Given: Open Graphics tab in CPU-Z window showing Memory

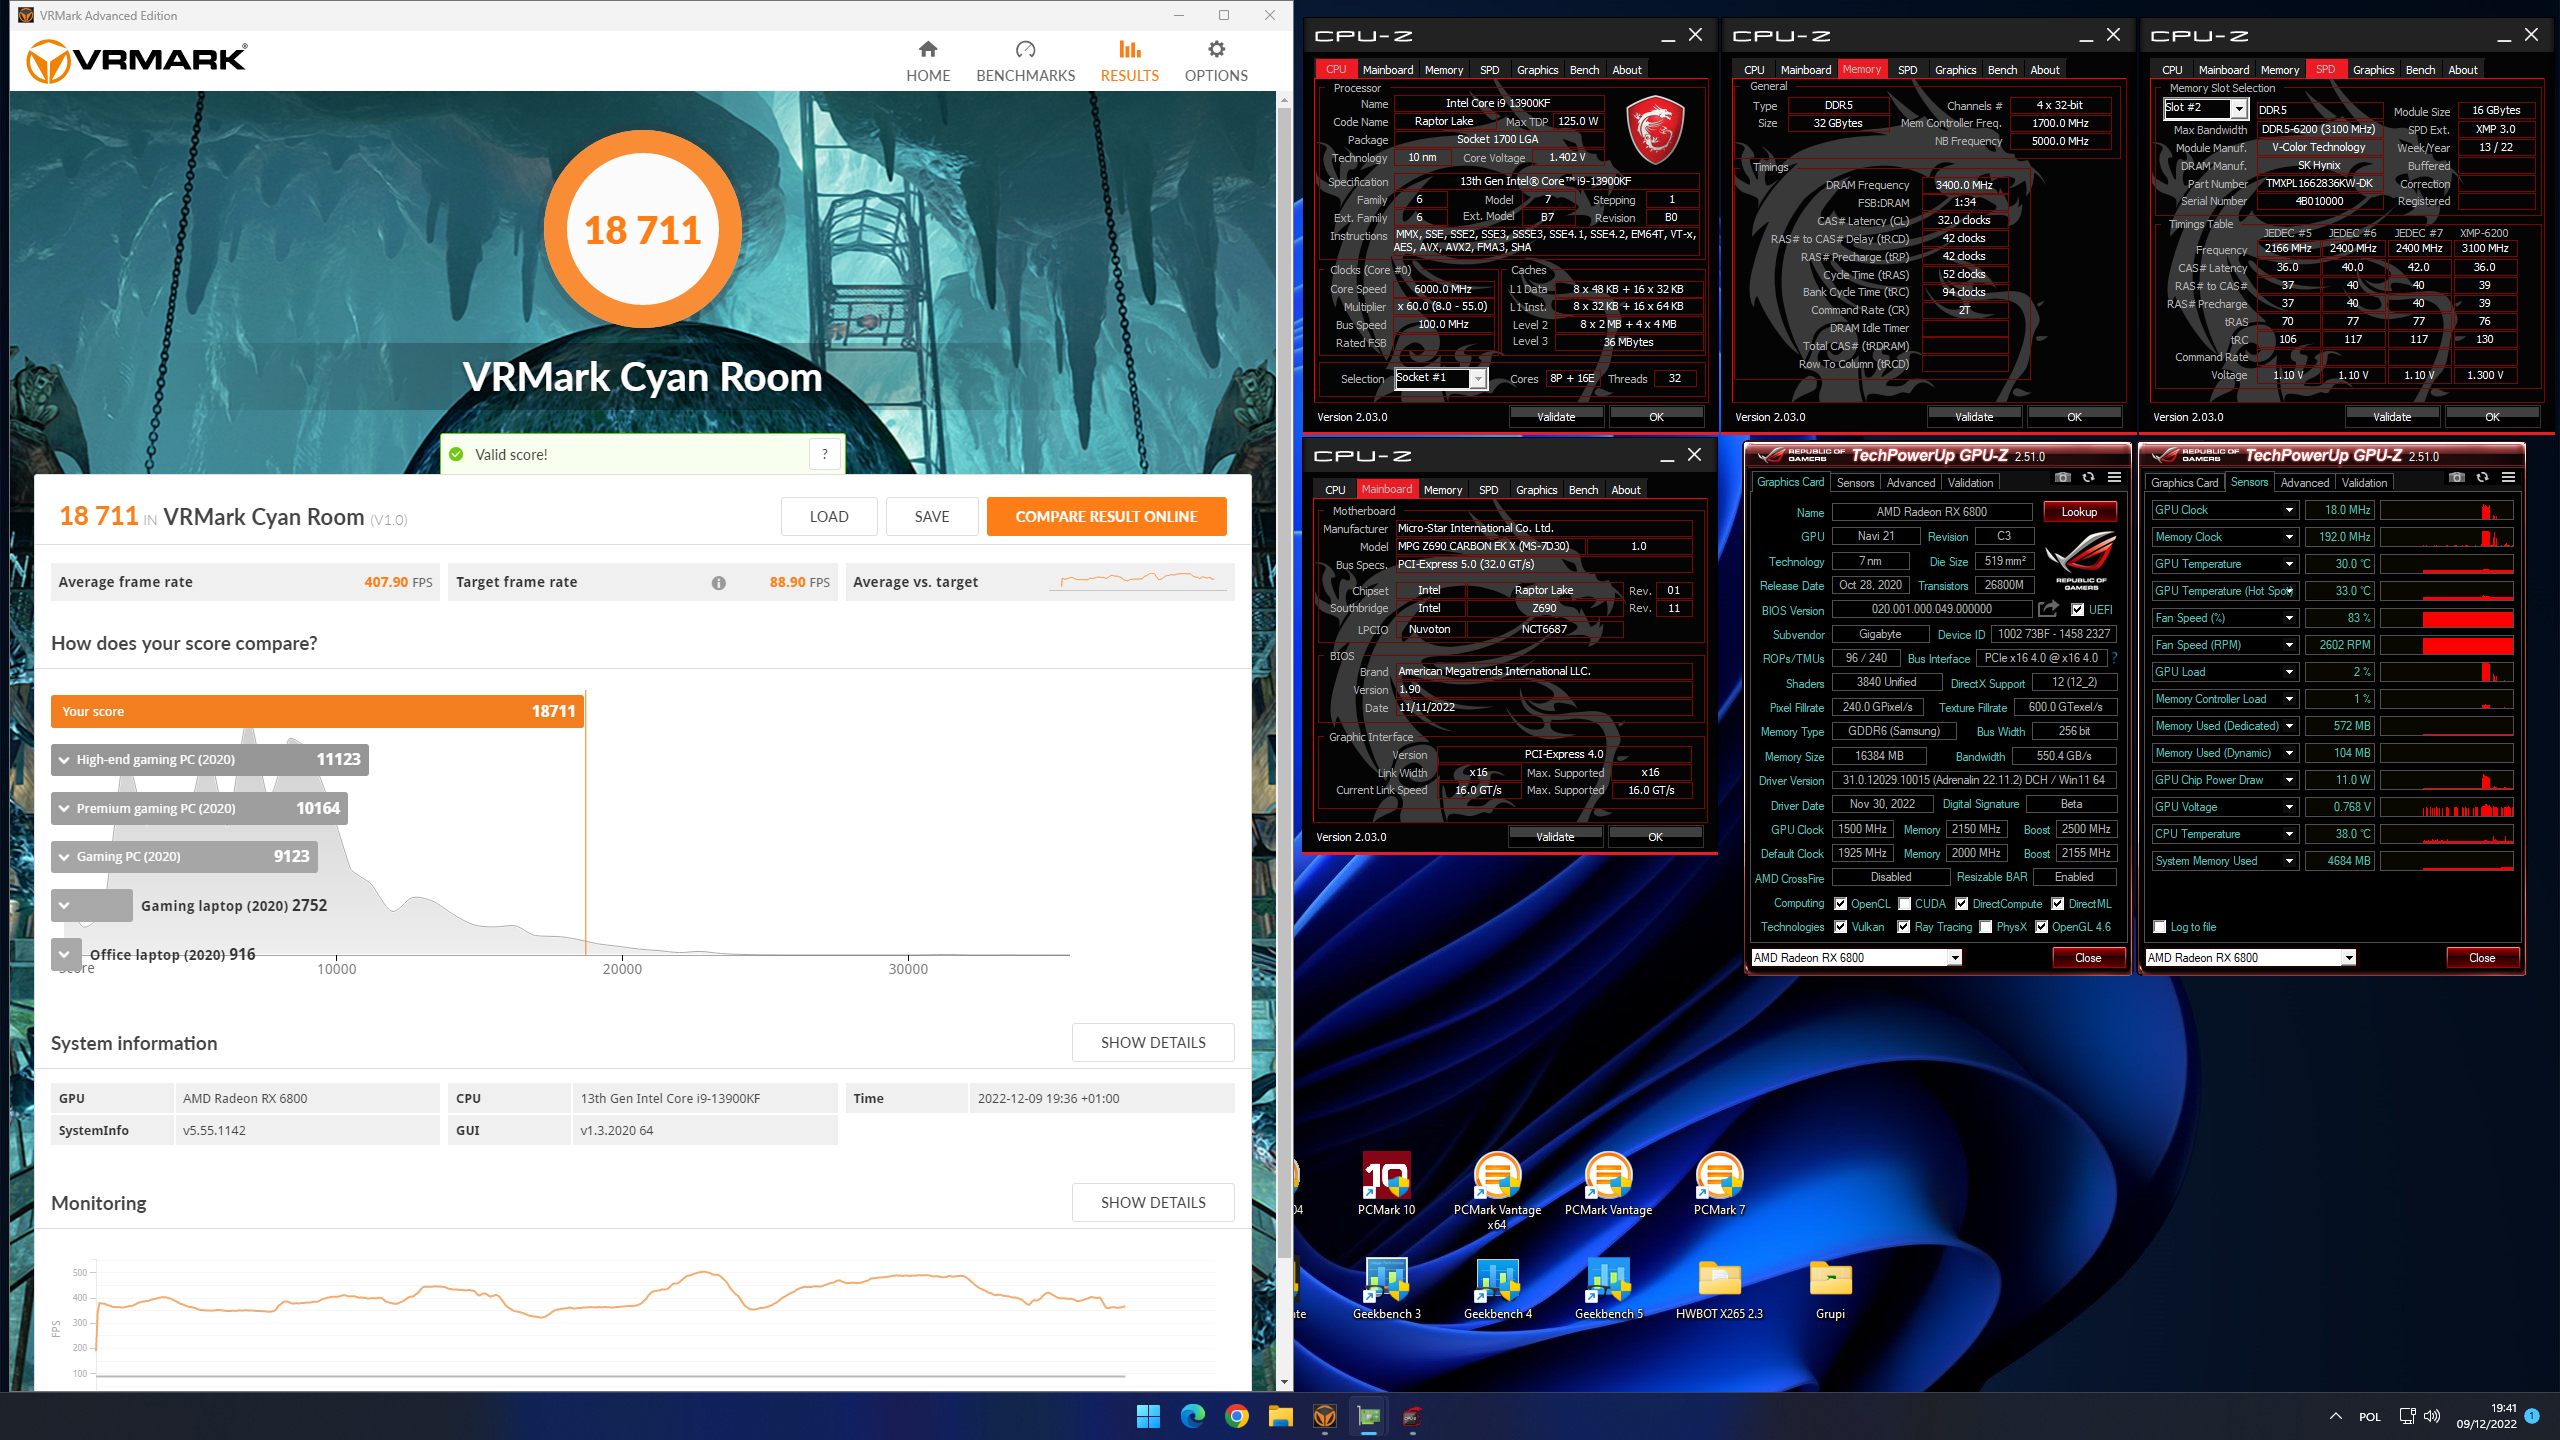Looking at the screenshot, I should (1955, 70).
